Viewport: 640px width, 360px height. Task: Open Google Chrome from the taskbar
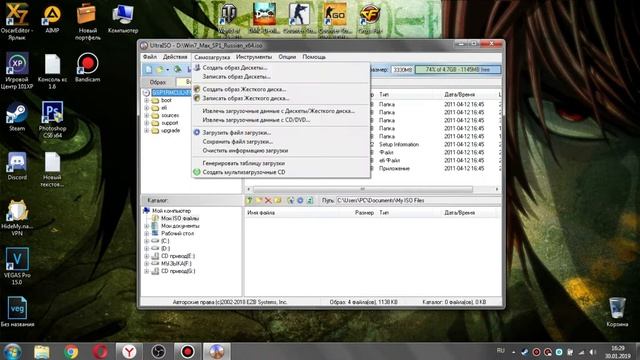tap(71, 351)
